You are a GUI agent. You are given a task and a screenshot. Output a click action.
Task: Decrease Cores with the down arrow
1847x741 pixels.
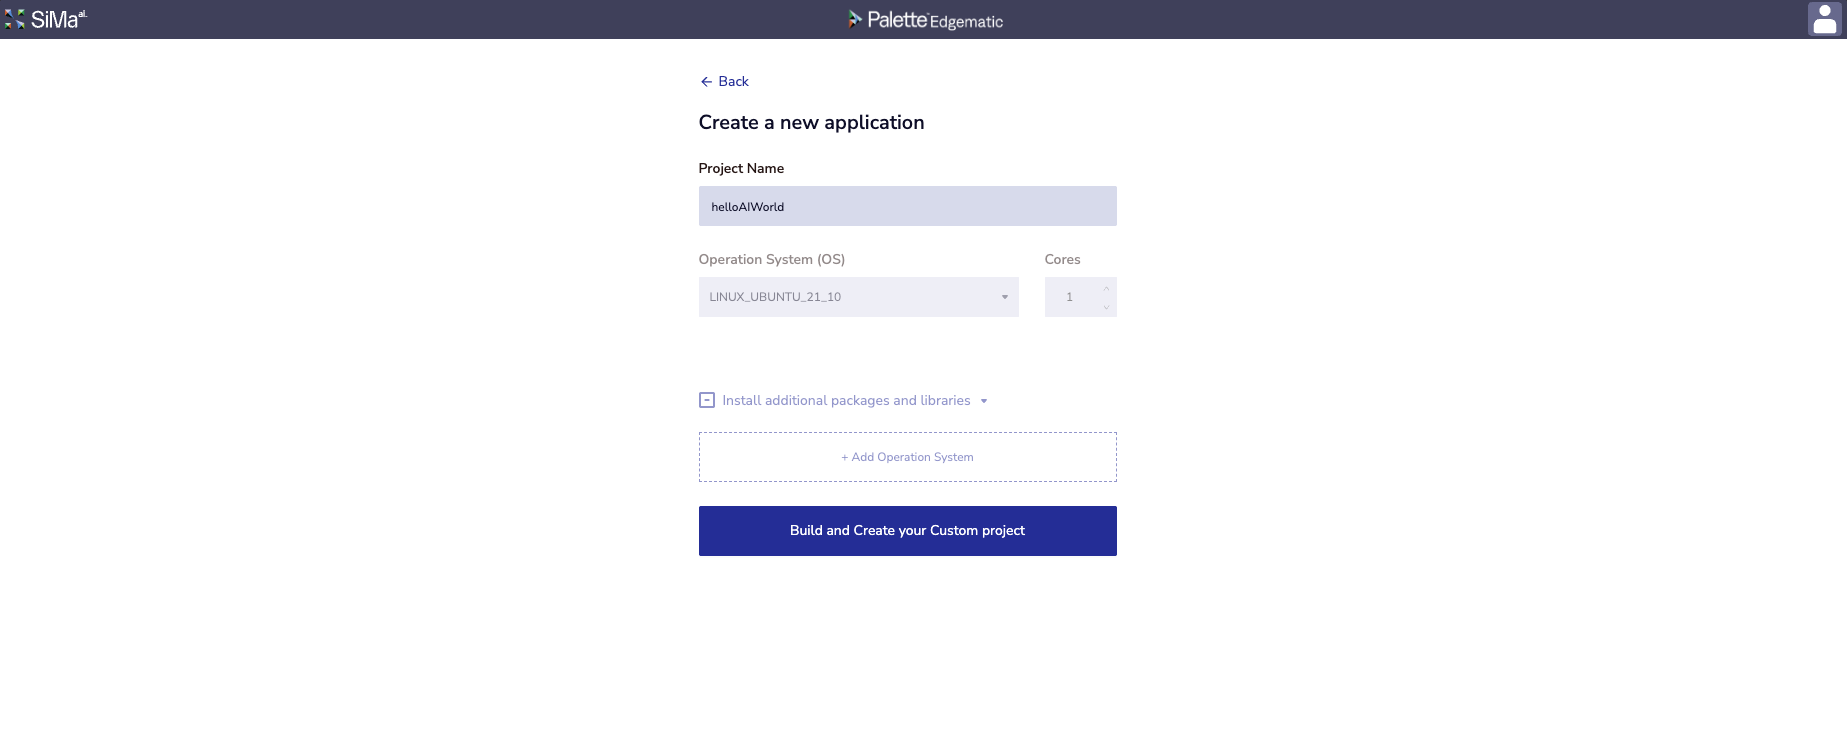(x=1106, y=306)
